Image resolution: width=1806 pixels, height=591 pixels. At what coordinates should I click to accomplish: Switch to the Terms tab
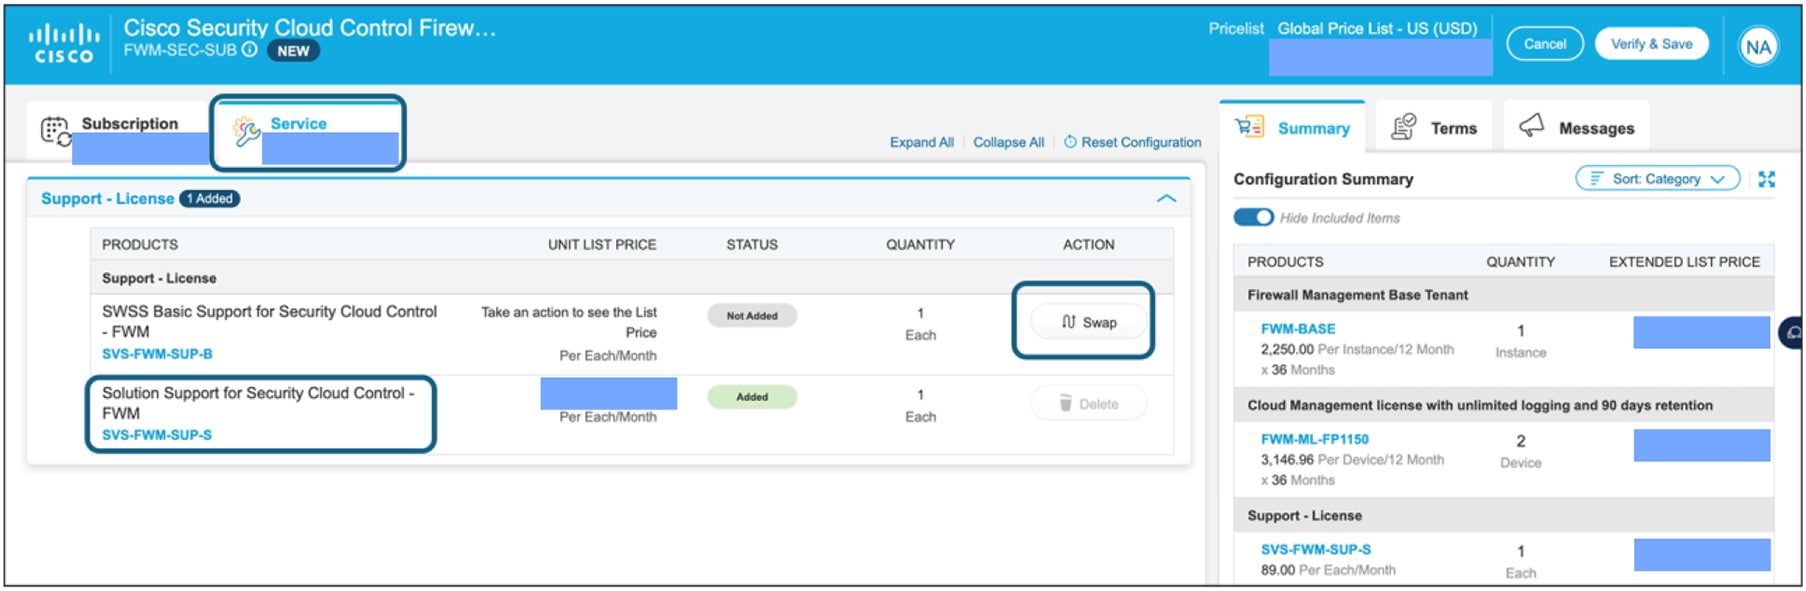(x=1433, y=128)
